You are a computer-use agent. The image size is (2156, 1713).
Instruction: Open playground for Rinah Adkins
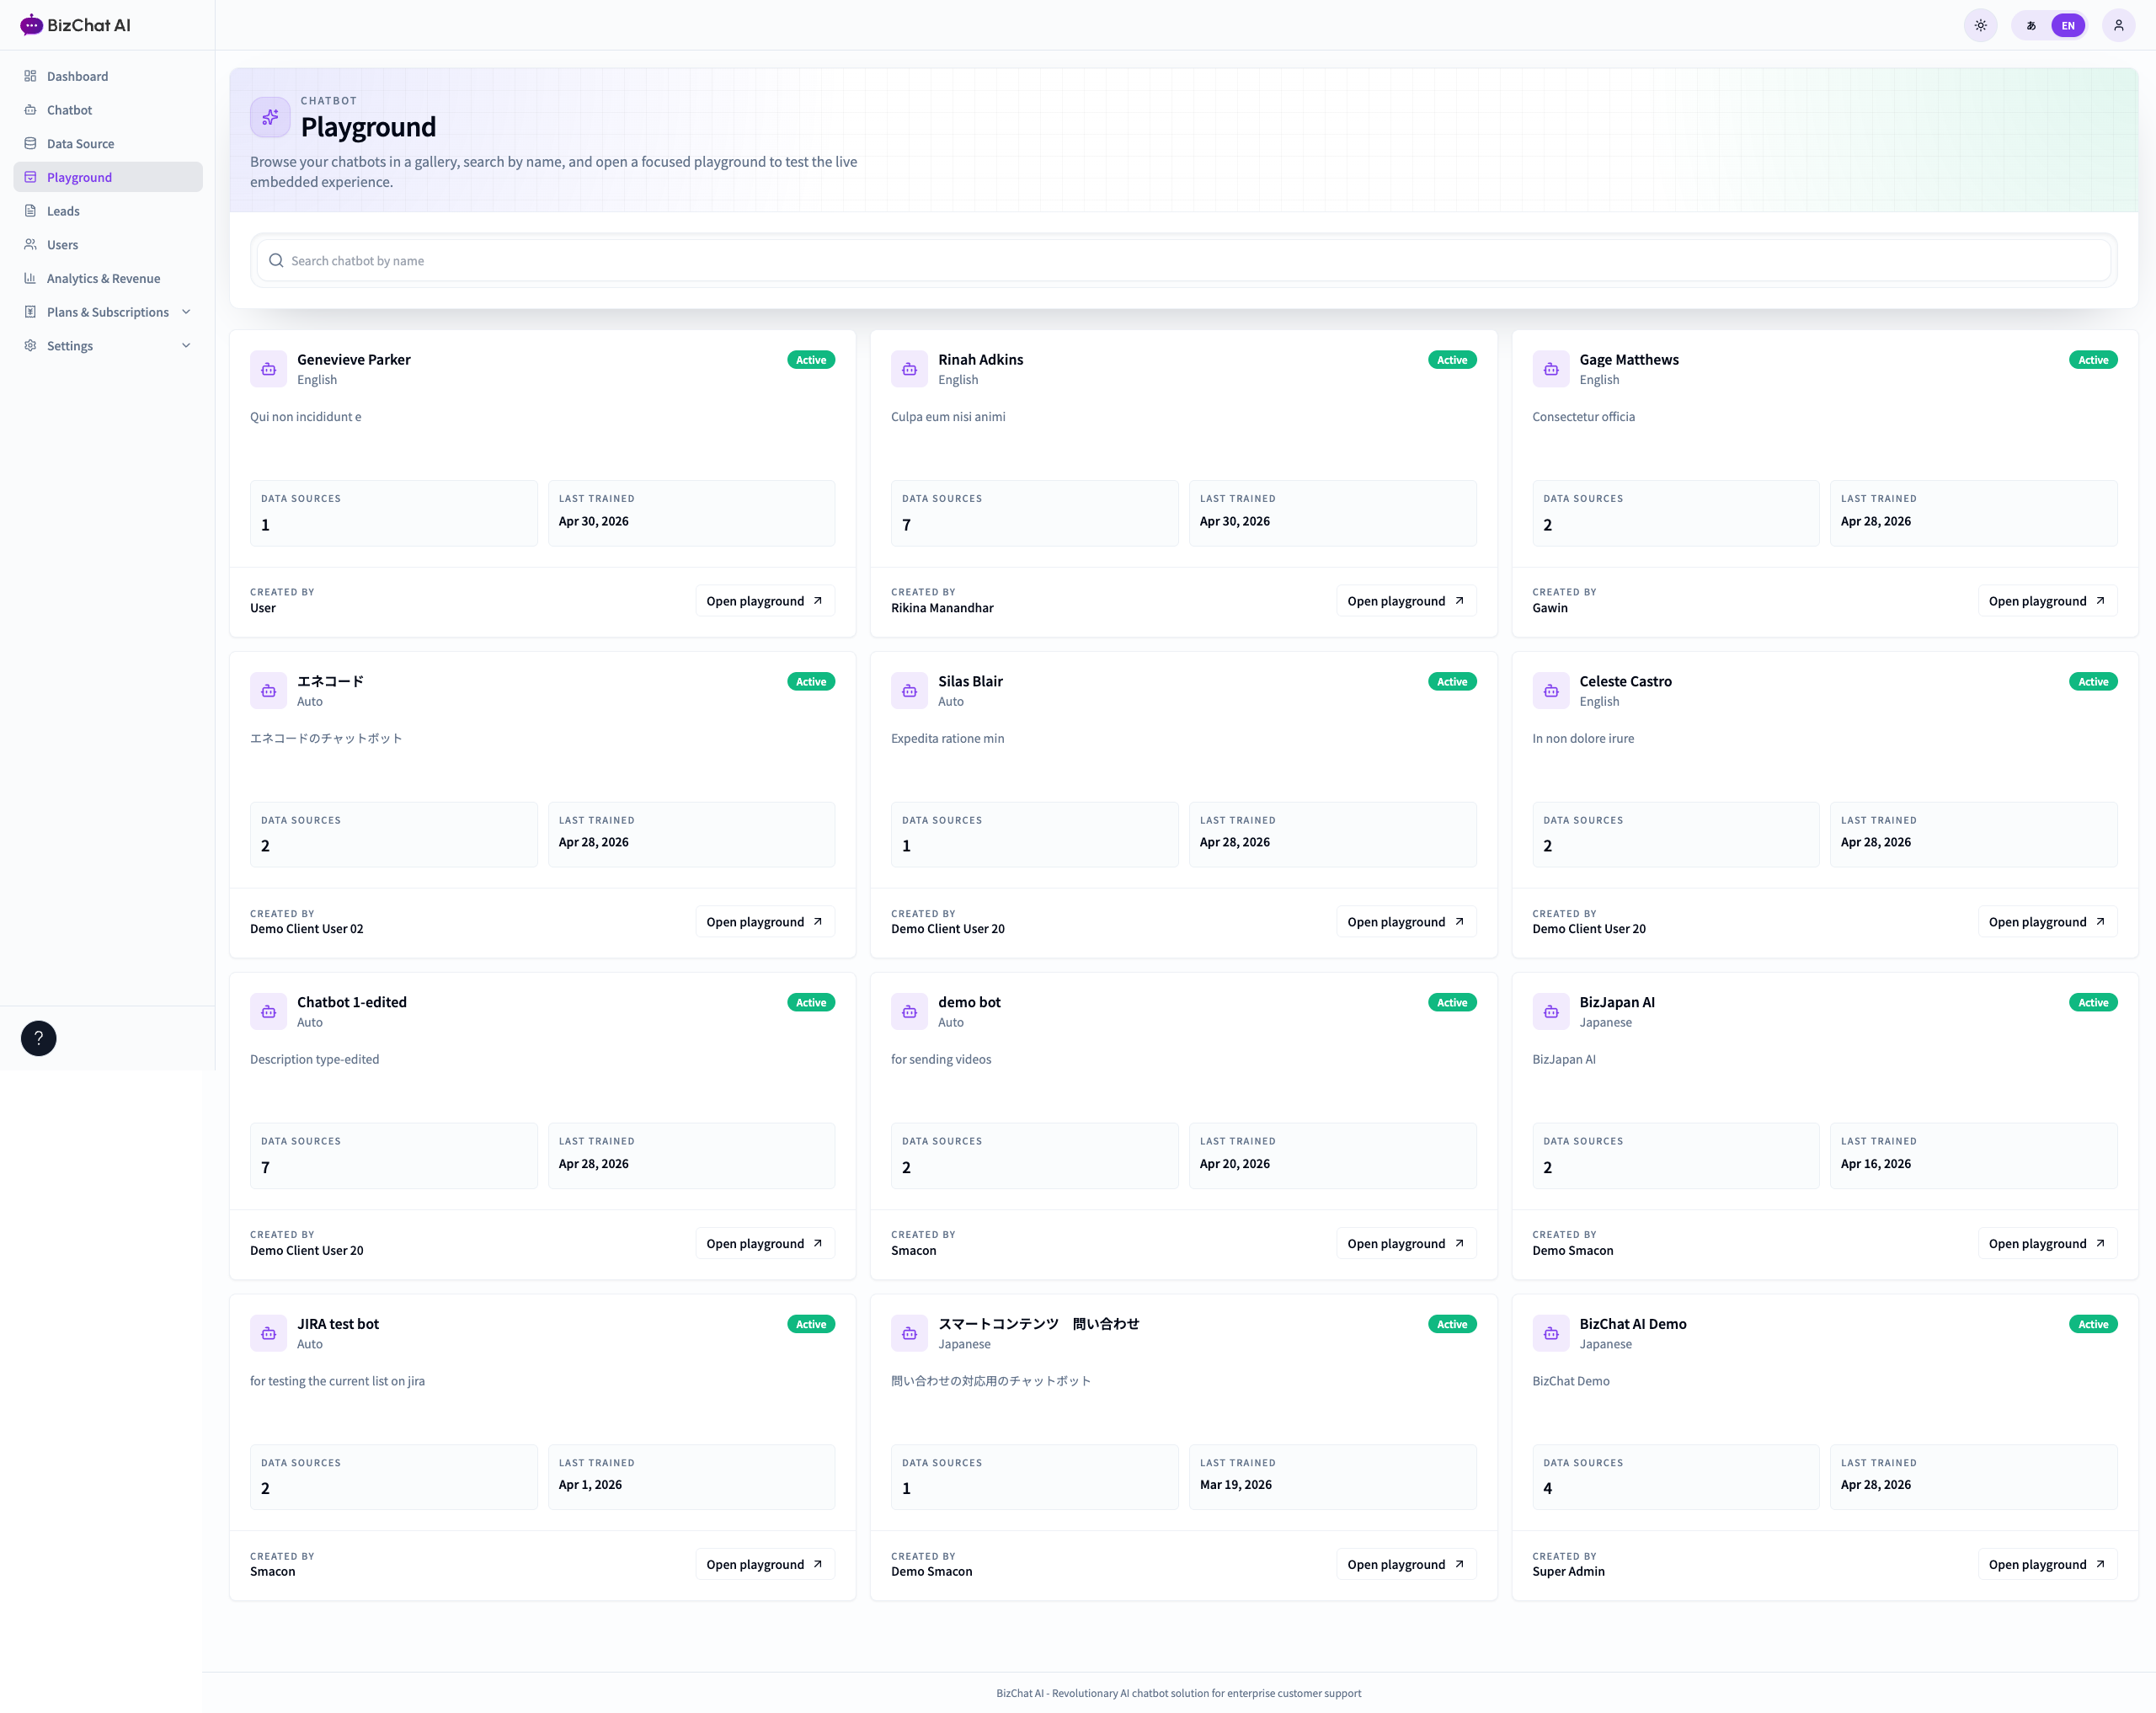pyautogui.click(x=1406, y=601)
